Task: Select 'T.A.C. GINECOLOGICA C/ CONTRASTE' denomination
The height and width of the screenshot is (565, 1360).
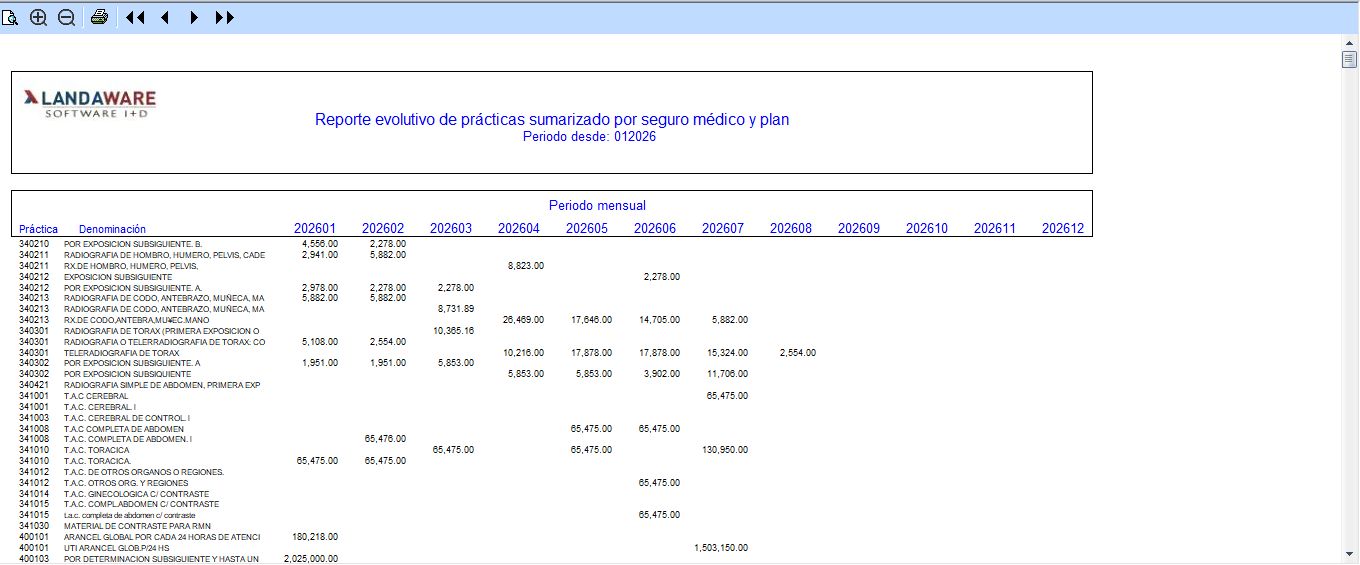Action: click(x=137, y=496)
